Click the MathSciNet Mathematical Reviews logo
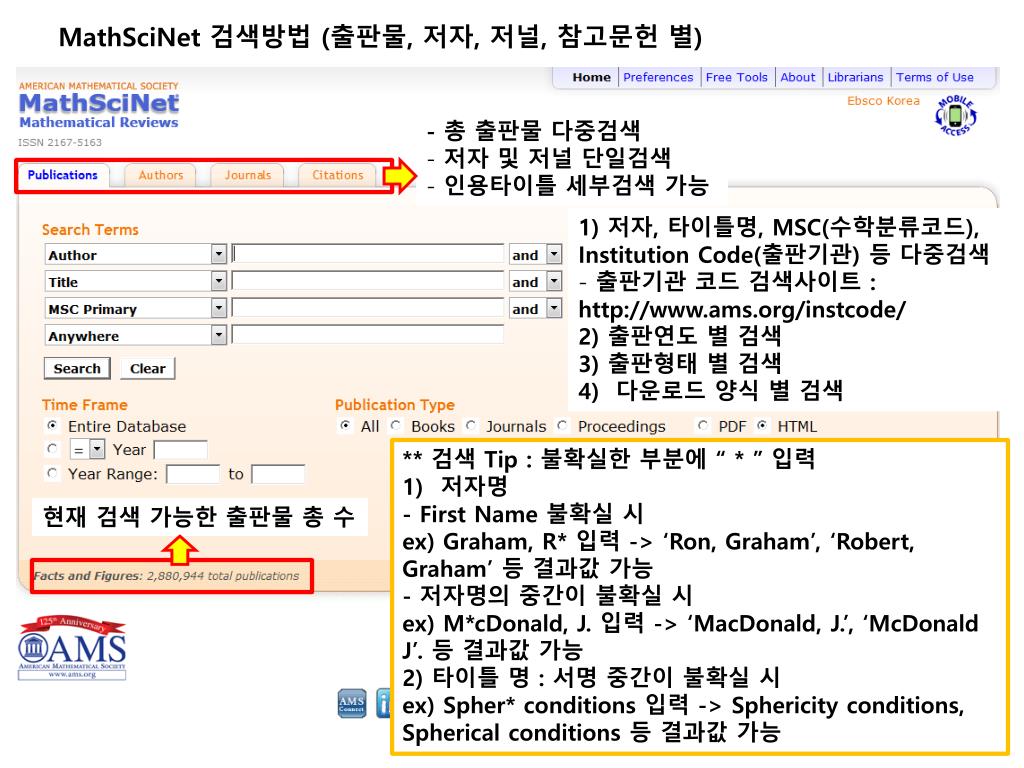This screenshot has width=1024, height=768. click(99, 105)
